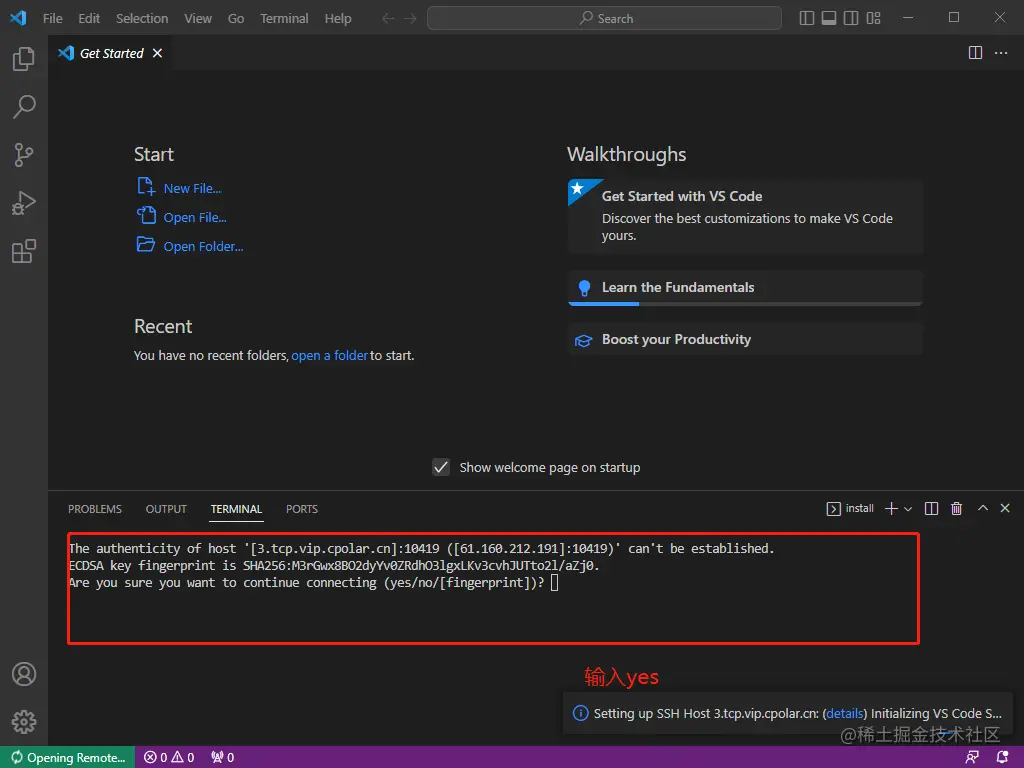This screenshot has height=768, width=1024.
Task: Click the Walkthroughs heading
Action: click(x=626, y=155)
